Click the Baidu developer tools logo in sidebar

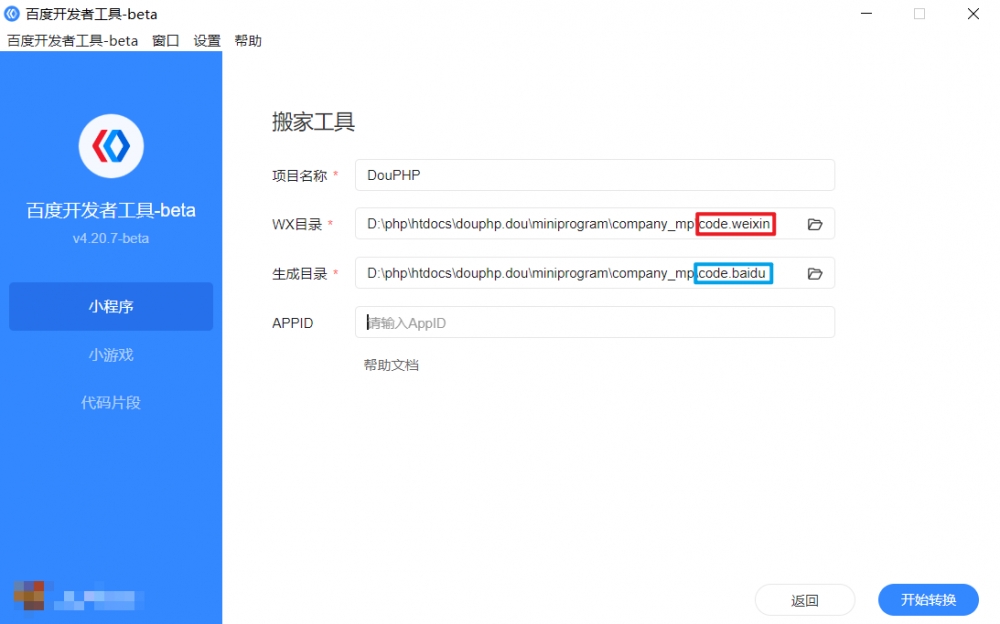tap(111, 146)
